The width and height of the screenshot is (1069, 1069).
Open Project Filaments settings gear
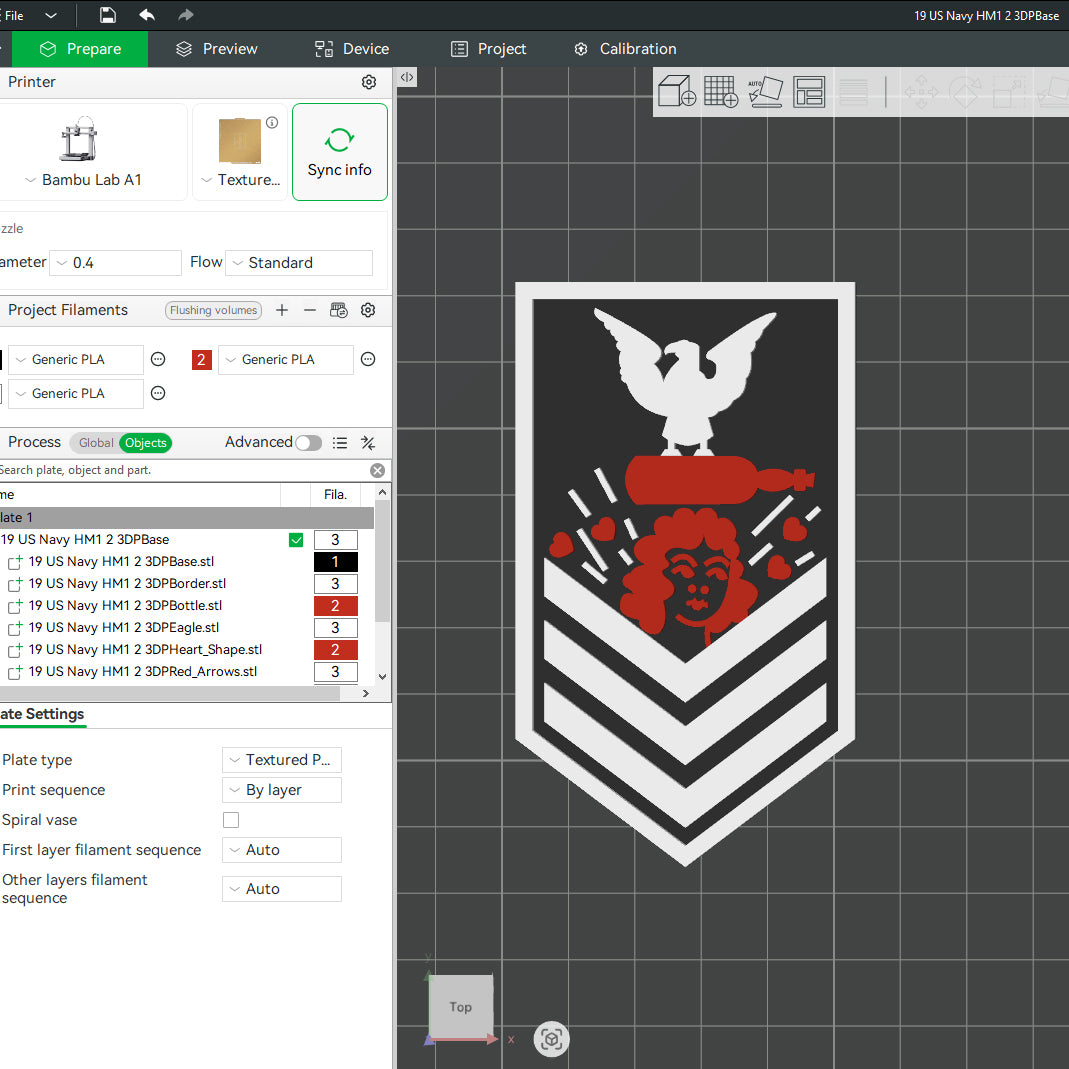click(368, 310)
